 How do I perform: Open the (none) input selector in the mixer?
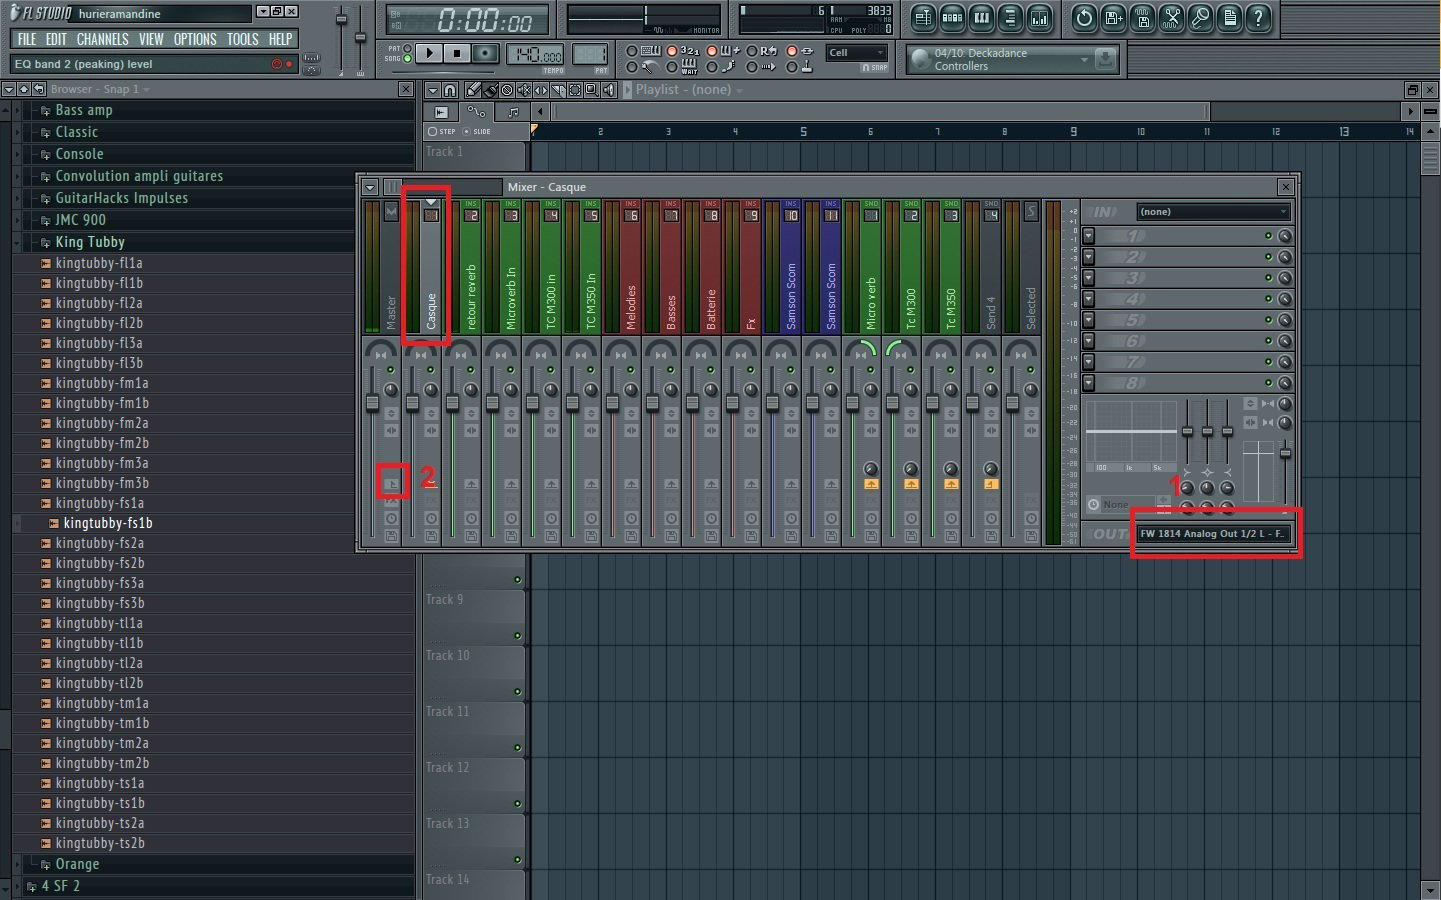(x=1212, y=211)
